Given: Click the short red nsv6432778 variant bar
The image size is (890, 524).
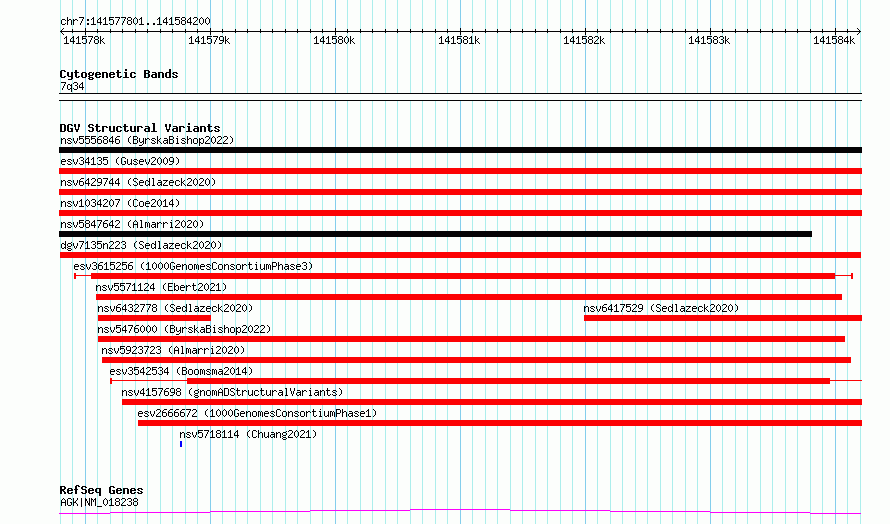Looking at the screenshot, I should [x=154, y=318].
